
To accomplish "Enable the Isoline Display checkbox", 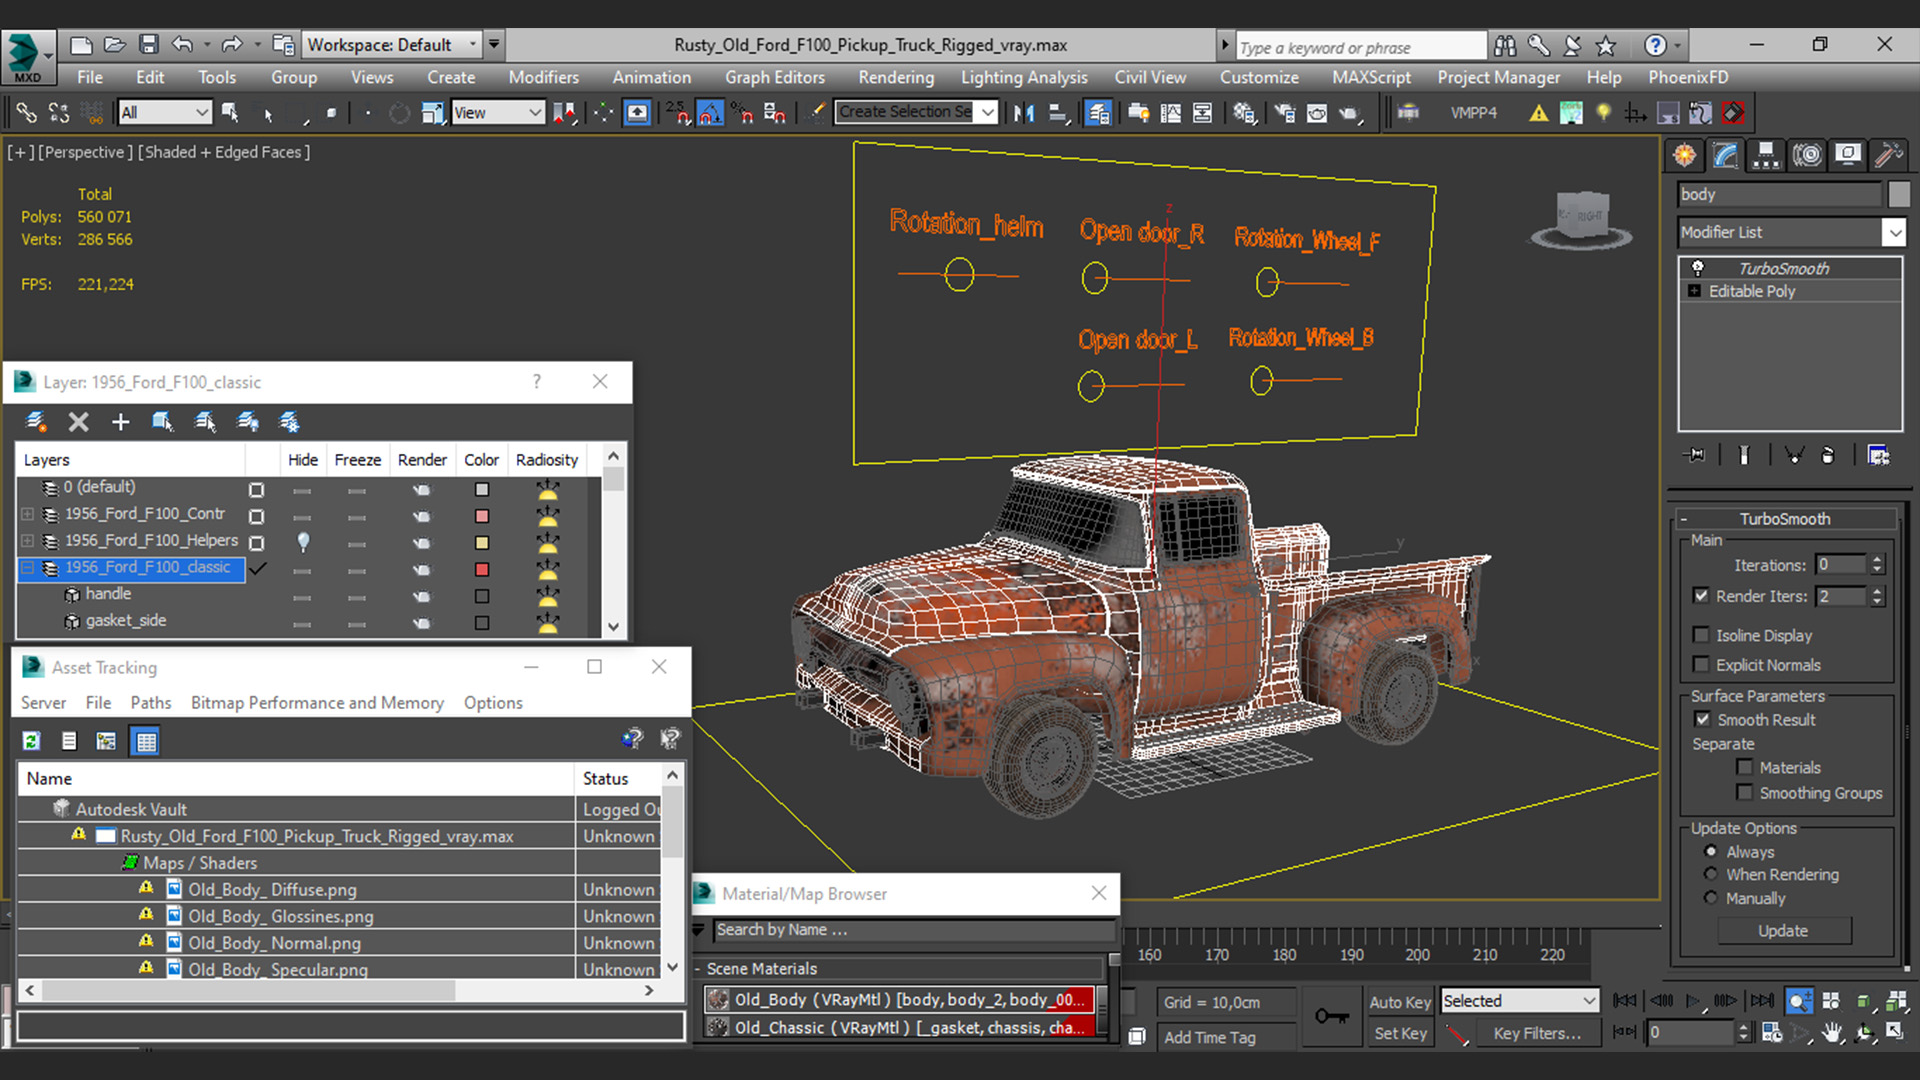I will tap(1701, 635).
